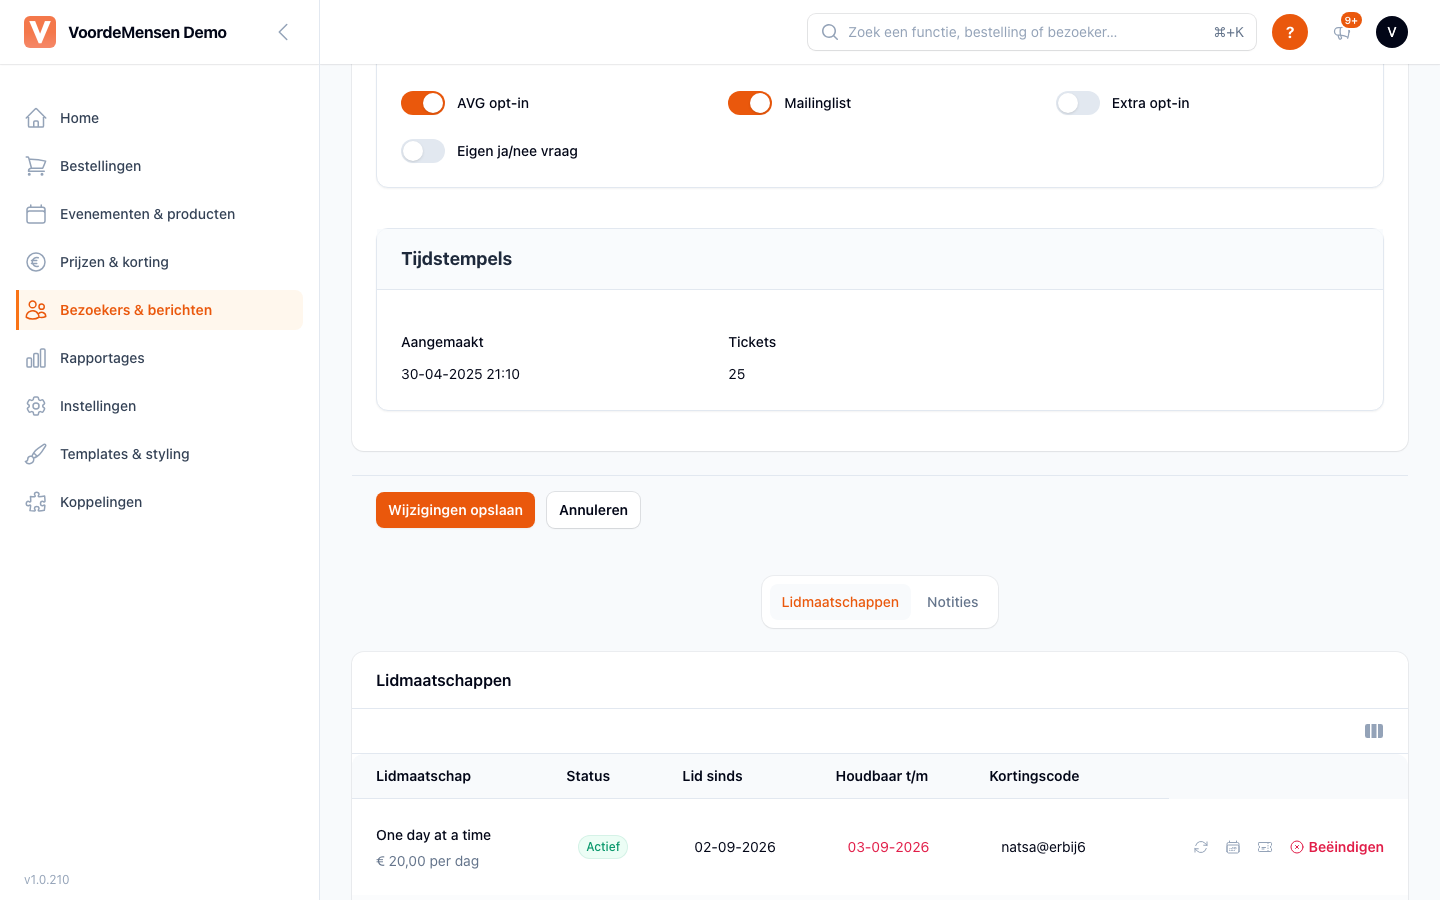Viewport: 1440px width, 900px height.
Task: Click the VoordeMensen logo icon
Action: click(40, 32)
